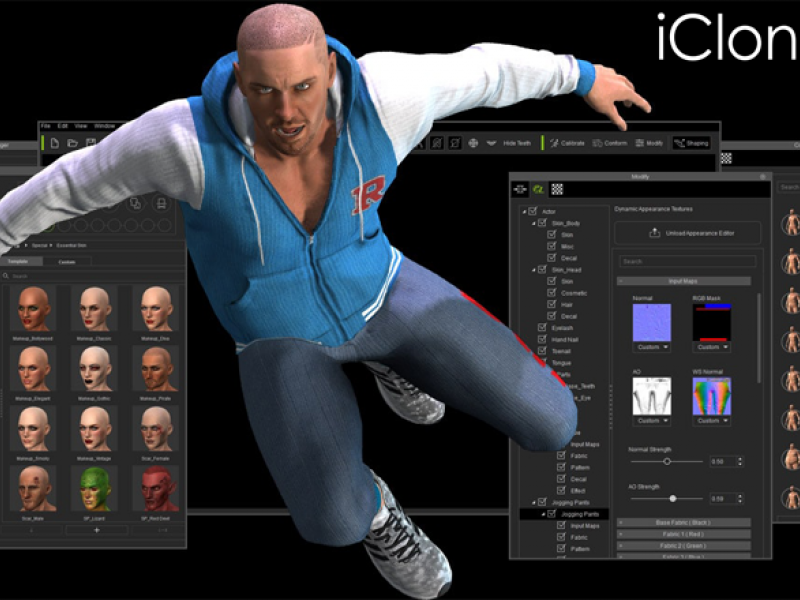Image resolution: width=800 pixels, height=600 pixels.
Task: Click the Open folder icon in the toolbar
Action: point(72,143)
